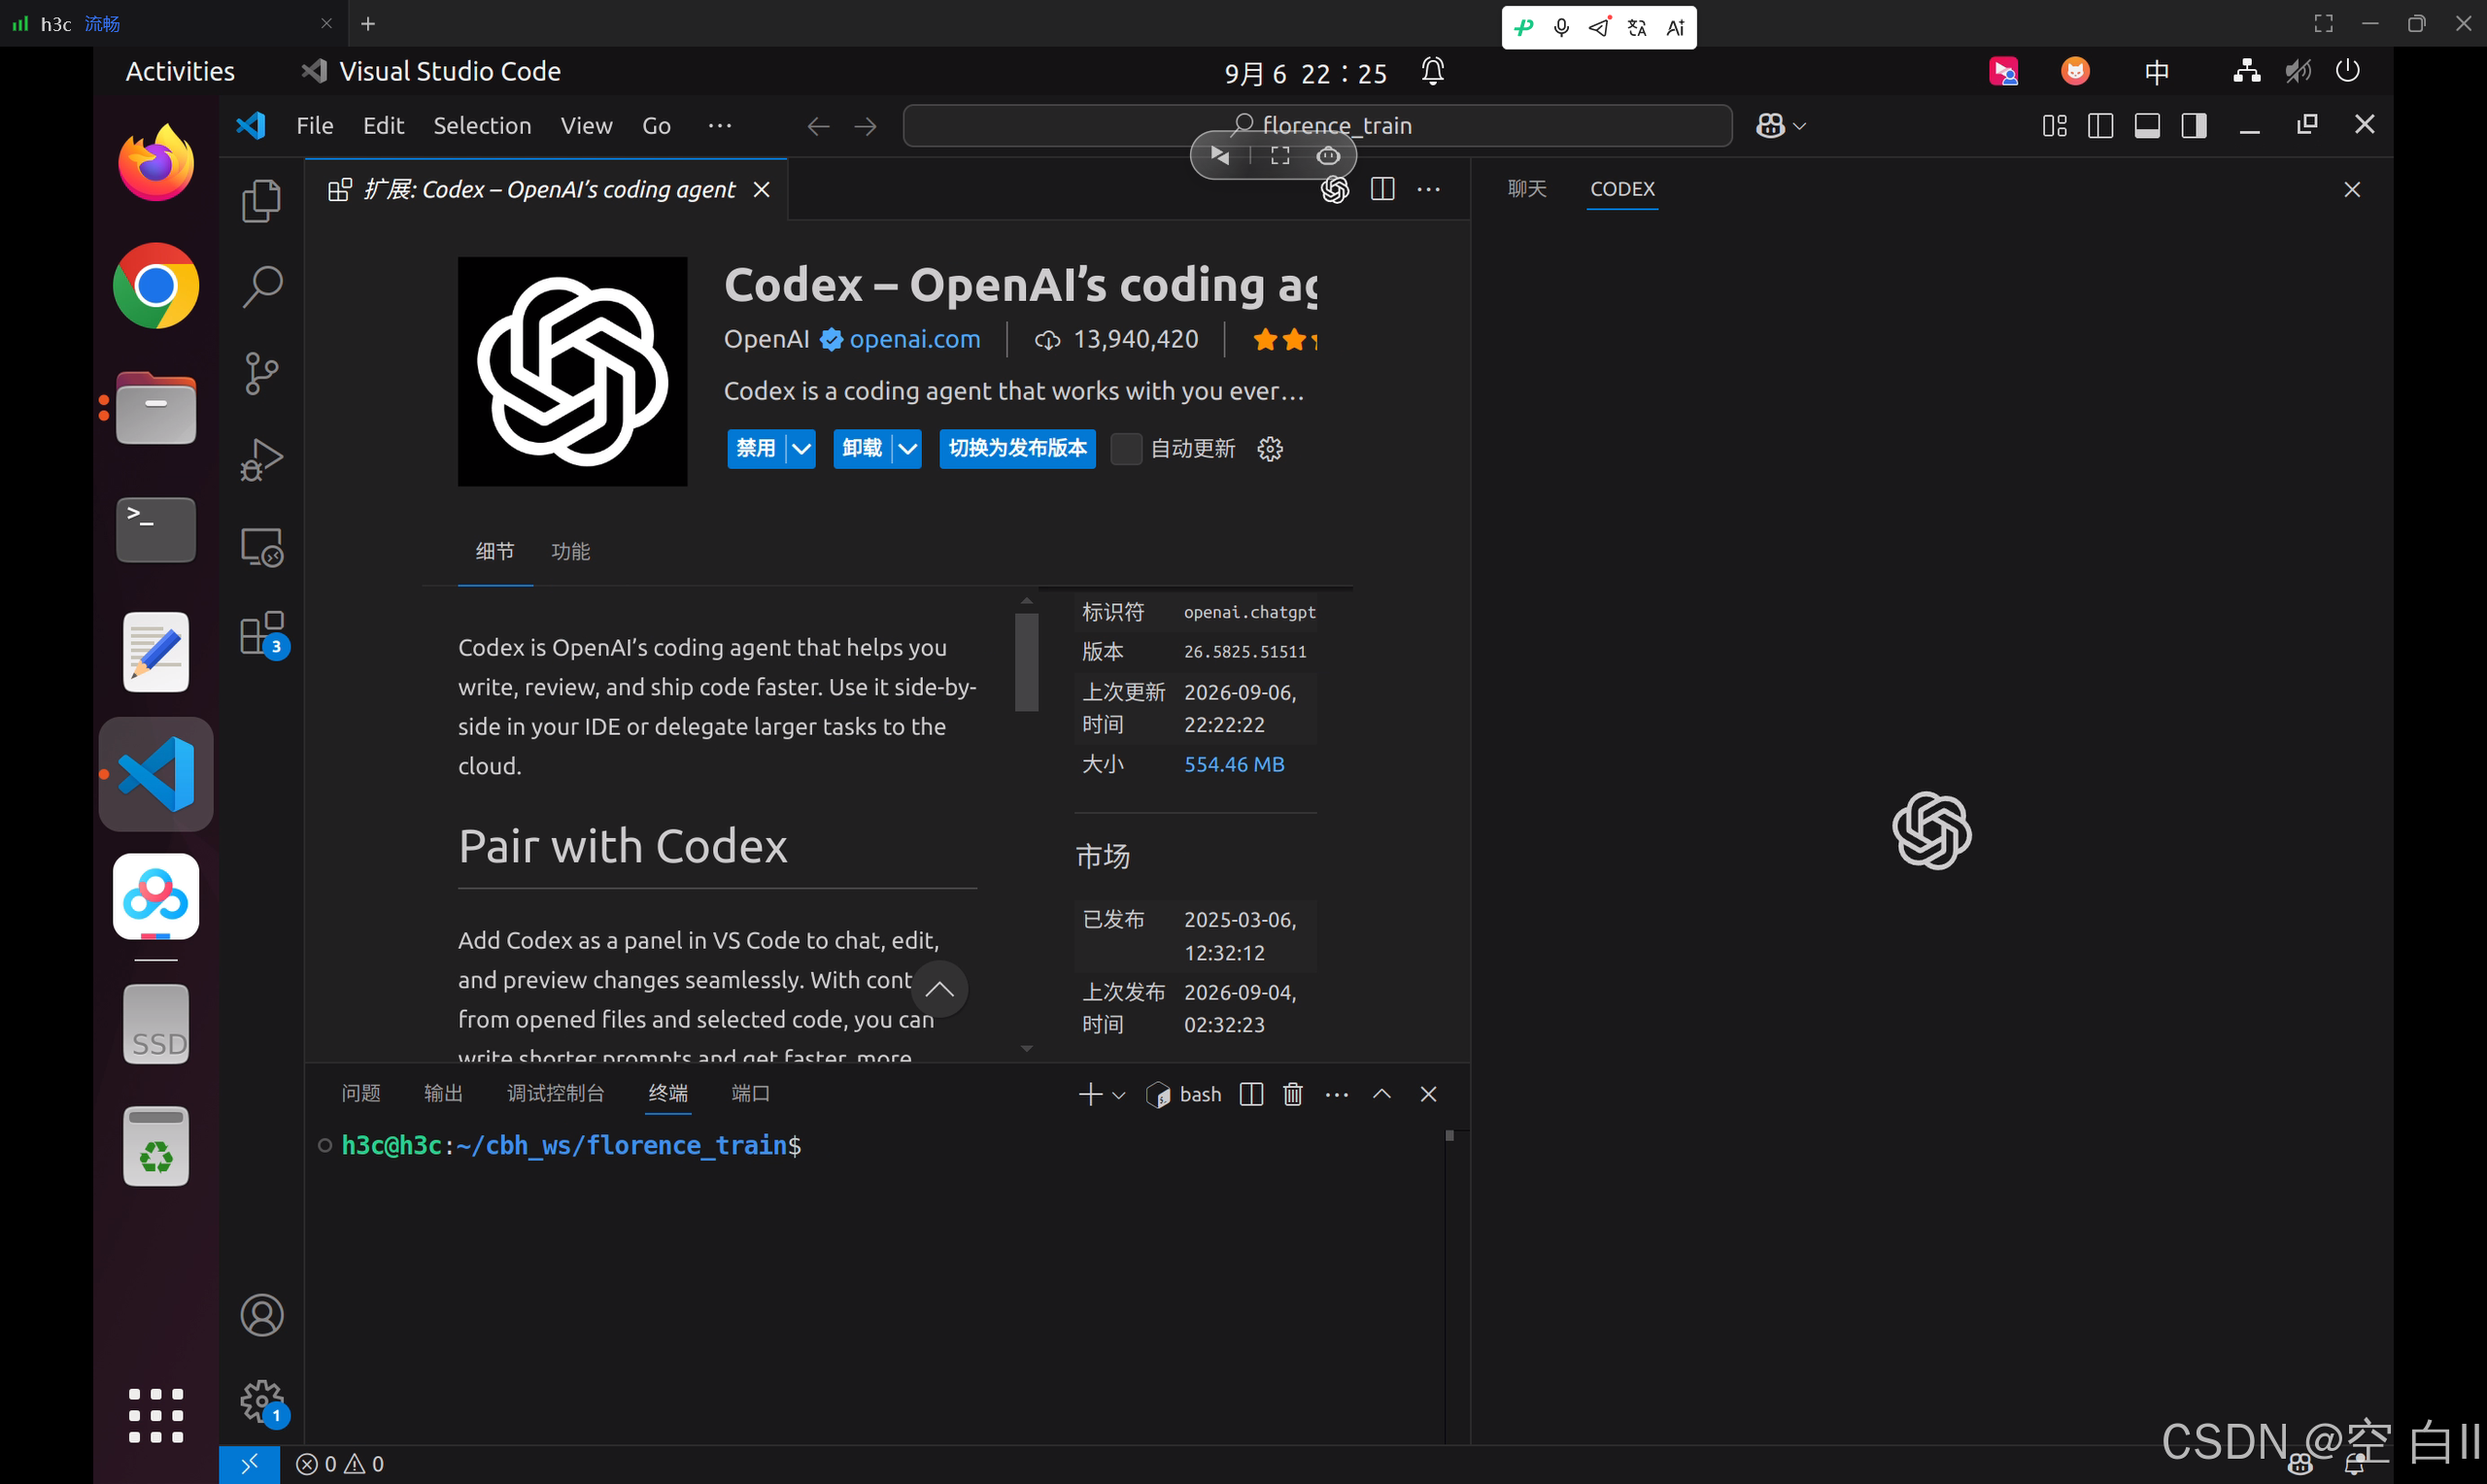Open the new terminal profile dropdown
Screen dimensions: 2487x1484
[1119, 1095]
